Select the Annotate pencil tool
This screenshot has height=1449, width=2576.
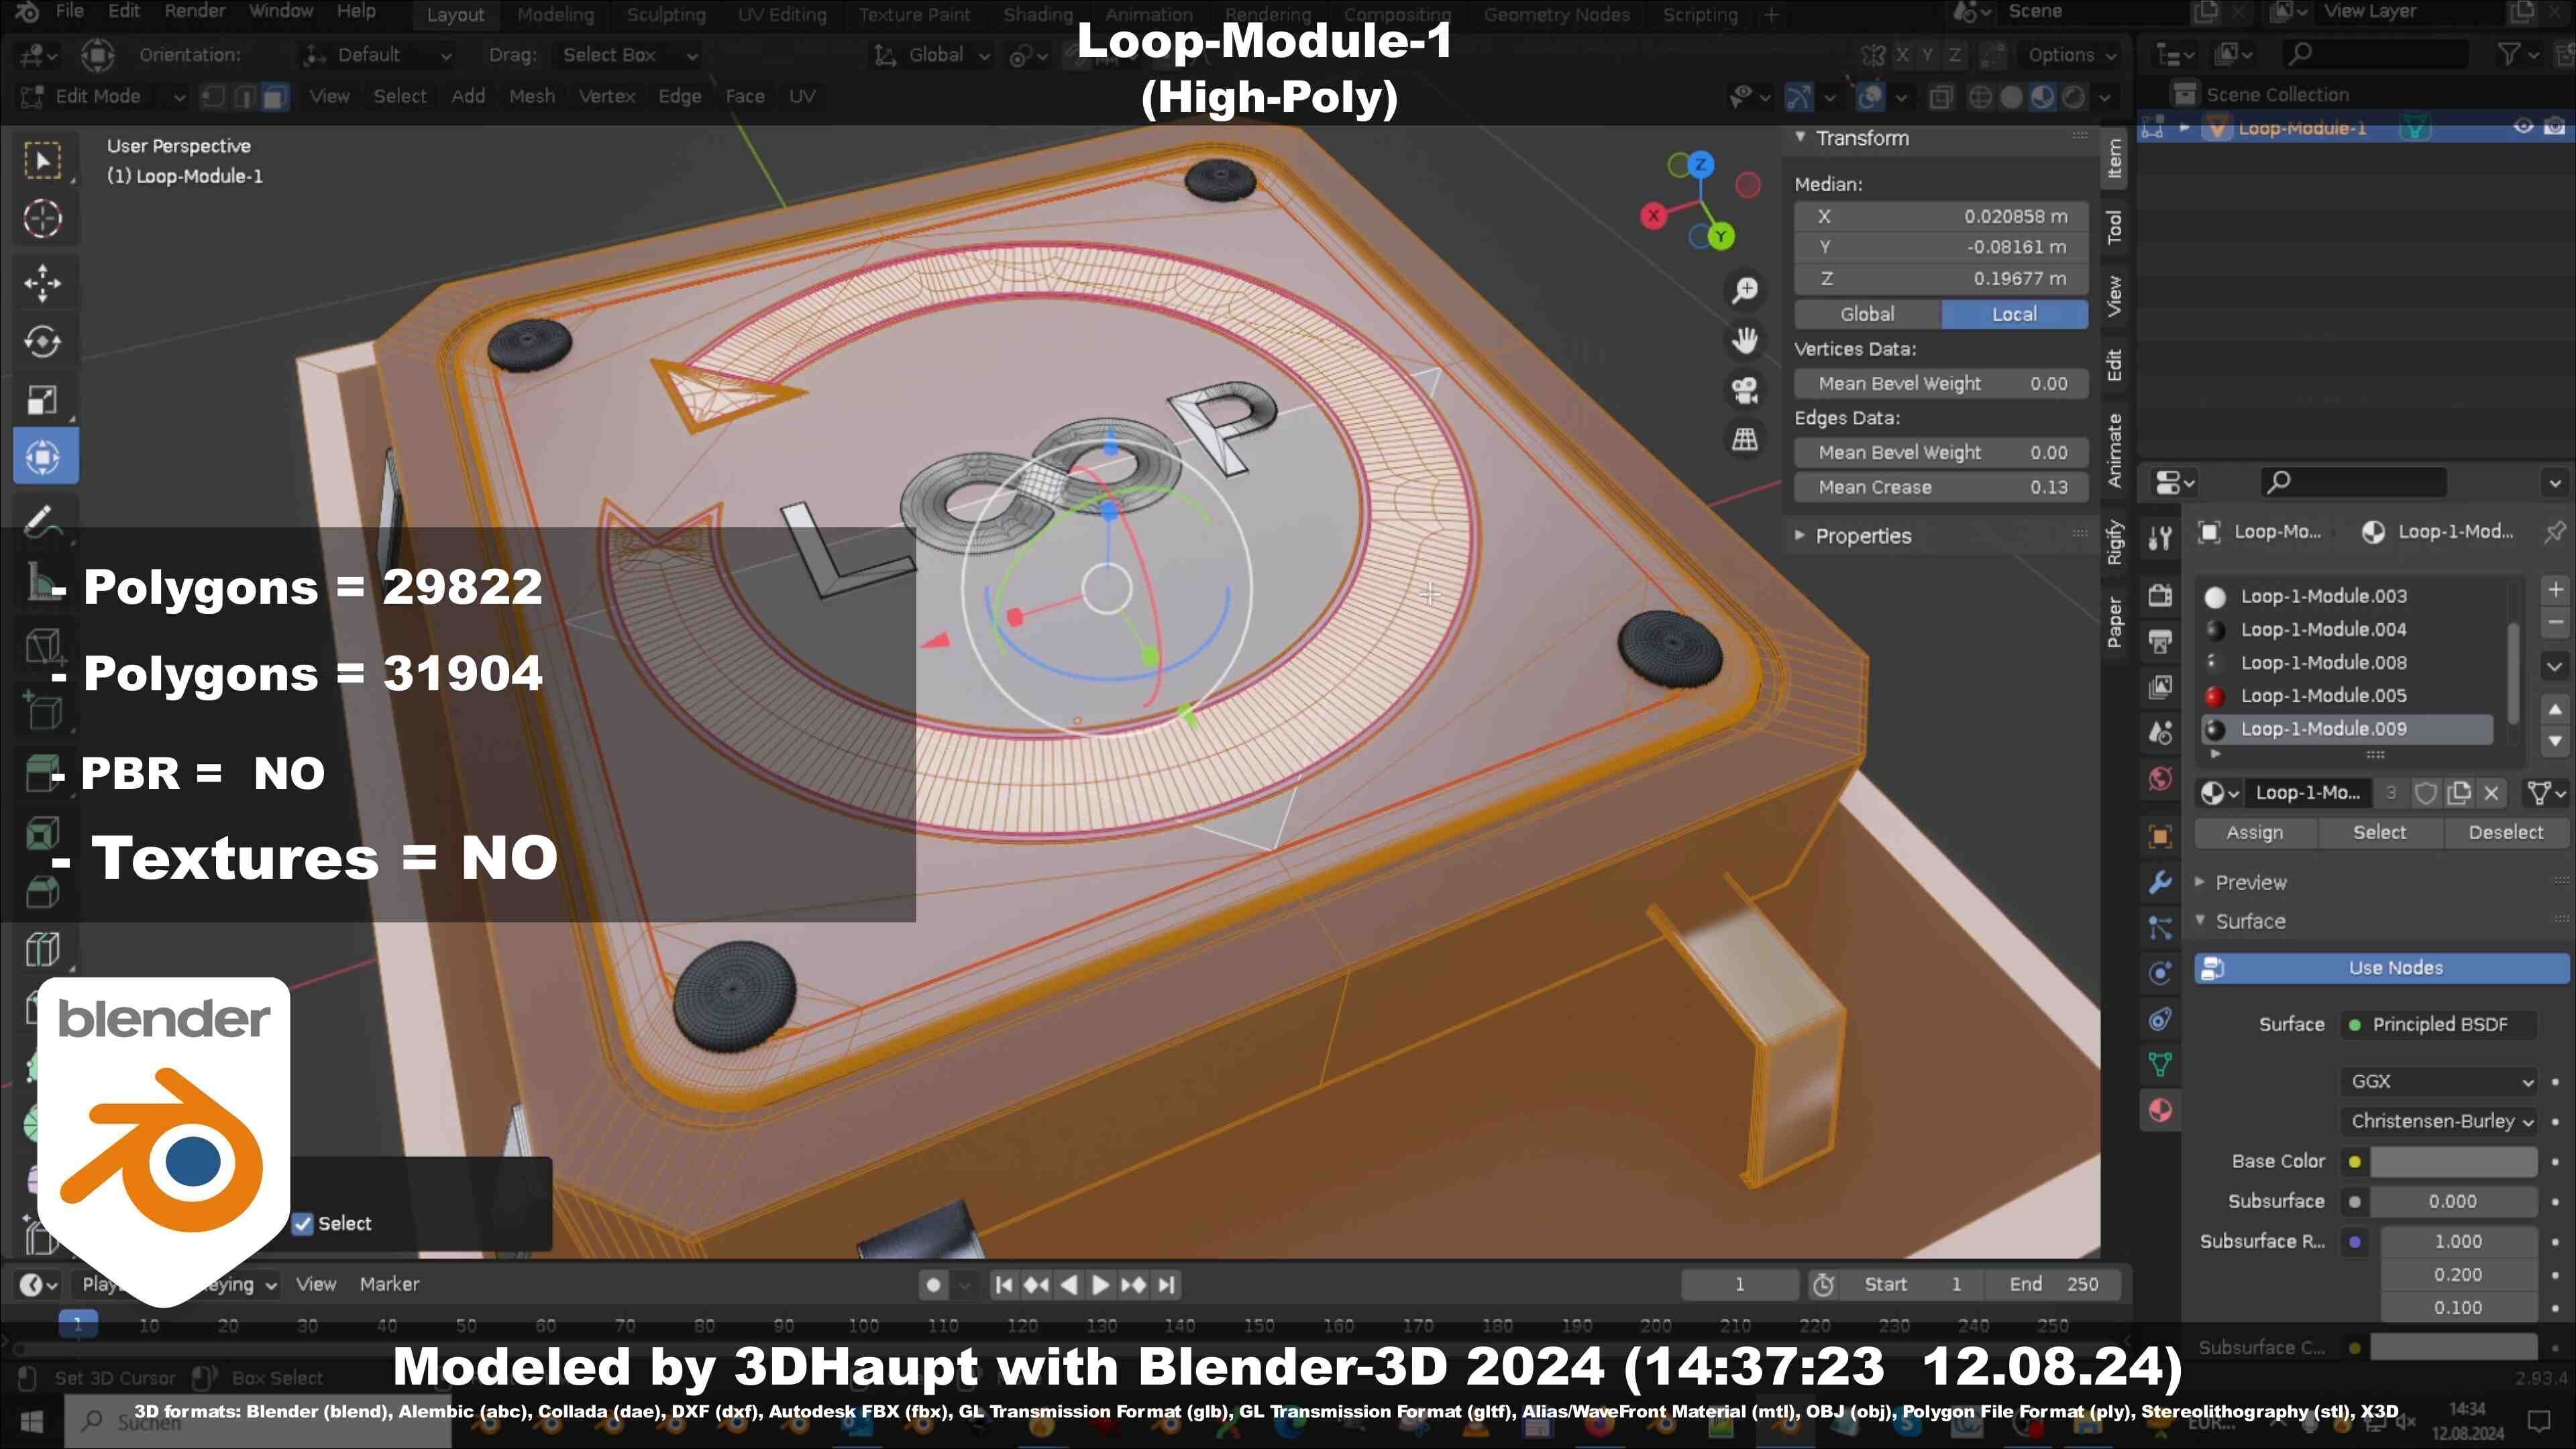click(x=42, y=521)
